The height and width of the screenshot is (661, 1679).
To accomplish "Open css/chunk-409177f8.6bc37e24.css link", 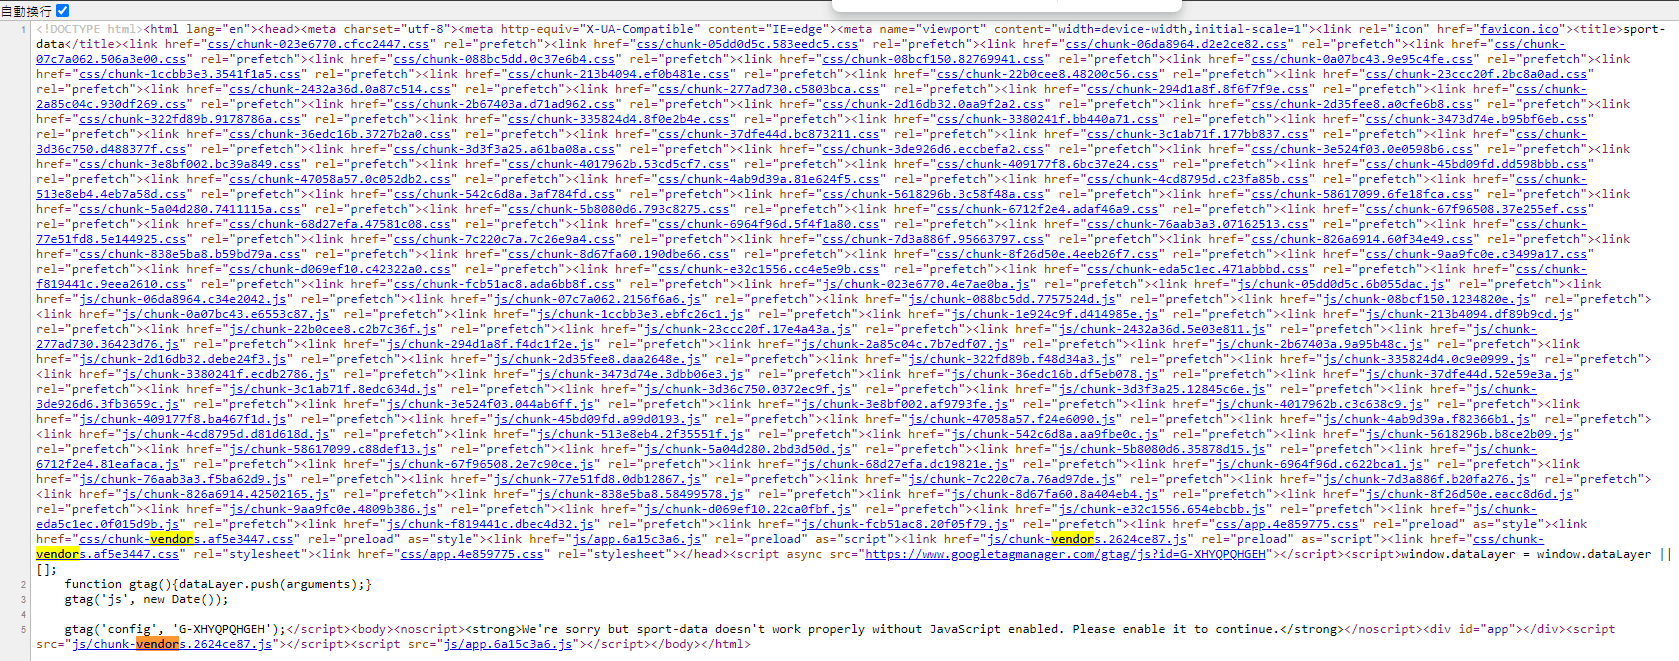I will (x=1048, y=164).
